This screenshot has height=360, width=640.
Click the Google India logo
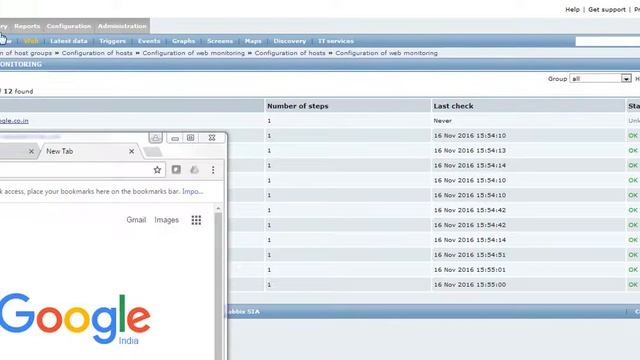click(75, 319)
